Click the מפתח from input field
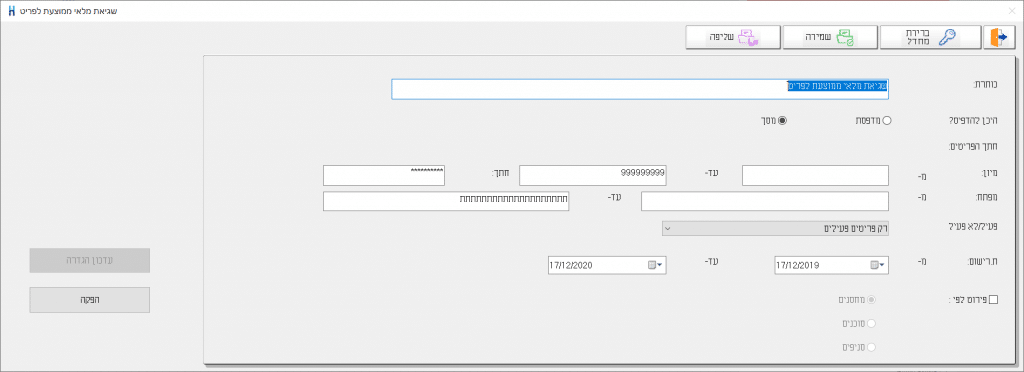The height and width of the screenshot is (372, 1024). point(765,202)
